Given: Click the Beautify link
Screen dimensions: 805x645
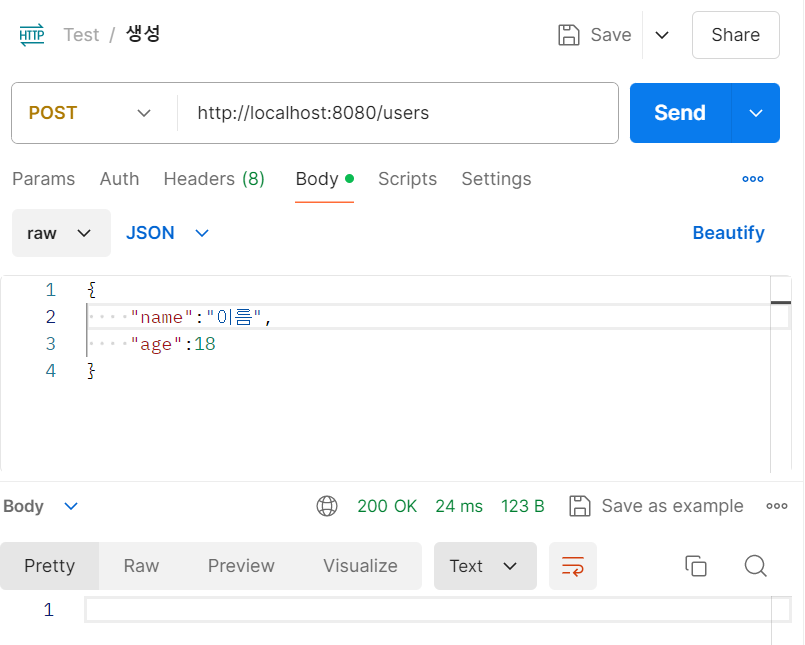Looking at the screenshot, I should [x=729, y=233].
